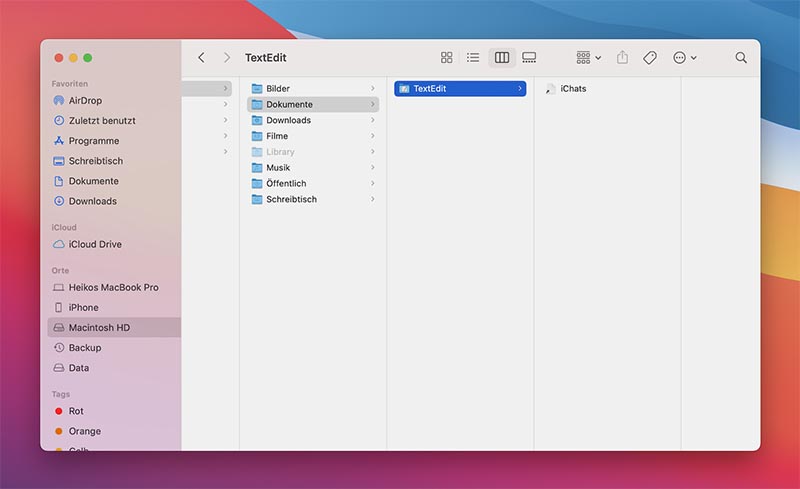Go back with the left arrow
The width and height of the screenshot is (800, 489).
[x=201, y=58]
